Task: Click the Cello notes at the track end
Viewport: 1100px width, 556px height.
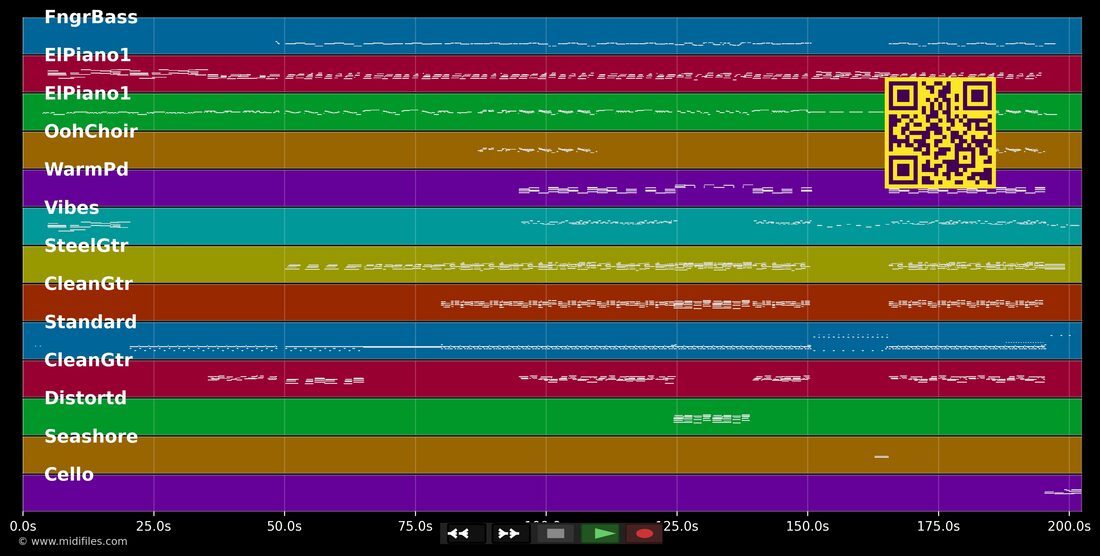Action: click(x=1063, y=491)
